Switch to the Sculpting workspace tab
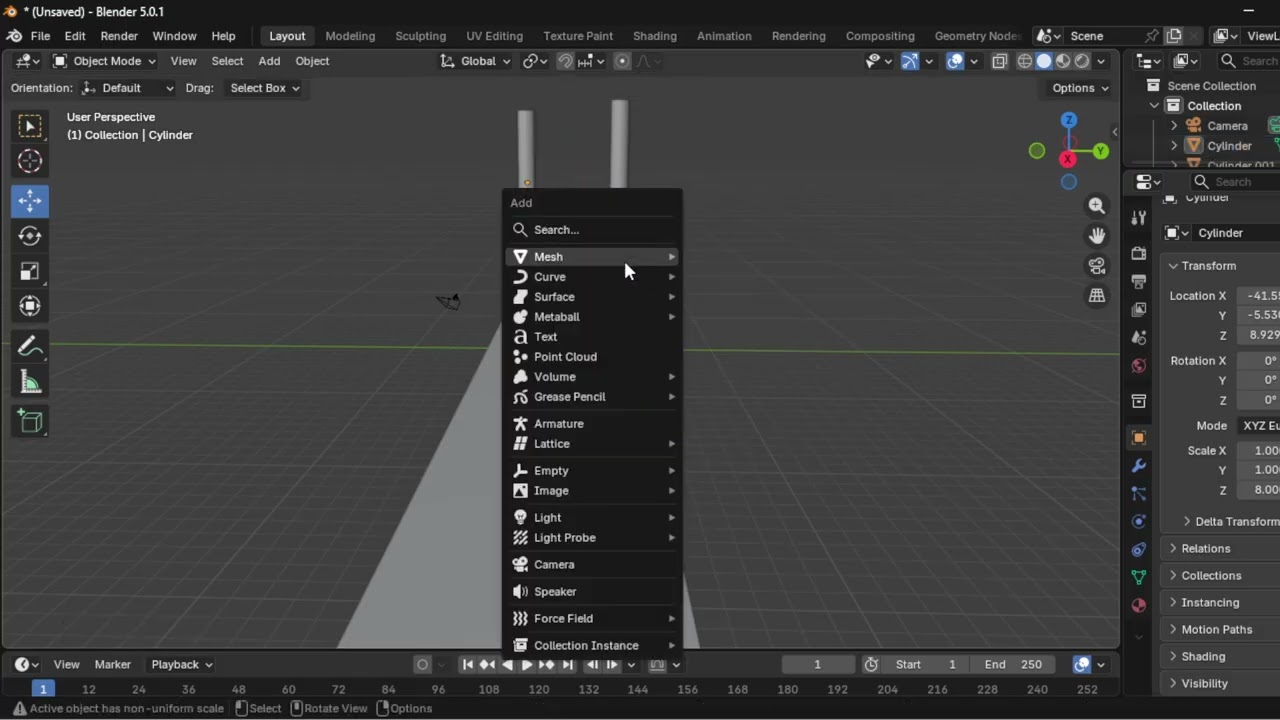Image resolution: width=1280 pixels, height=720 pixels. (x=420, y=36)
